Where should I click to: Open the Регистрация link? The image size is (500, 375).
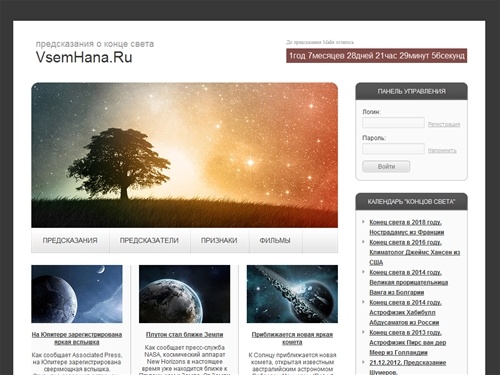[x=444, y=124]
